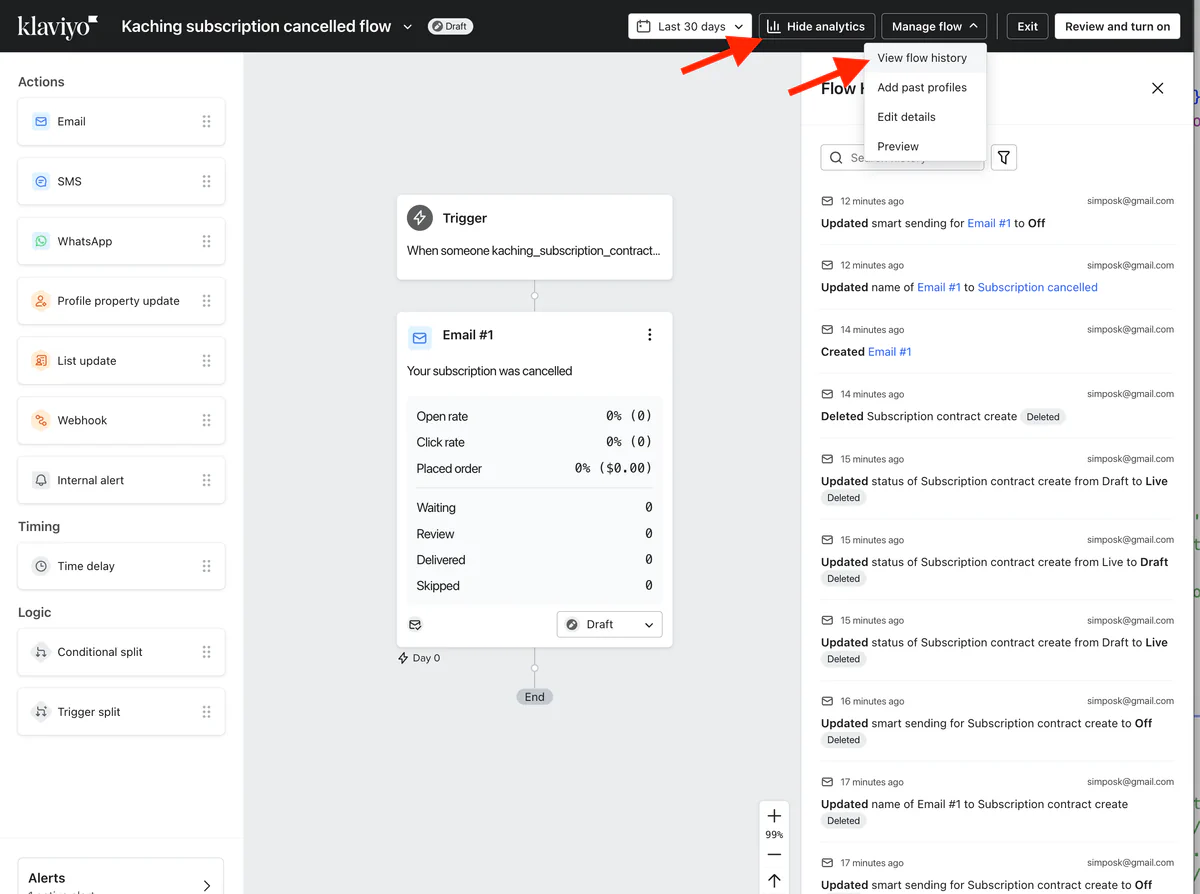Click the Trigger lightning bolt icon
Image resolution: width=1200 pixels, height=894 pixels.
pos(420,218)
